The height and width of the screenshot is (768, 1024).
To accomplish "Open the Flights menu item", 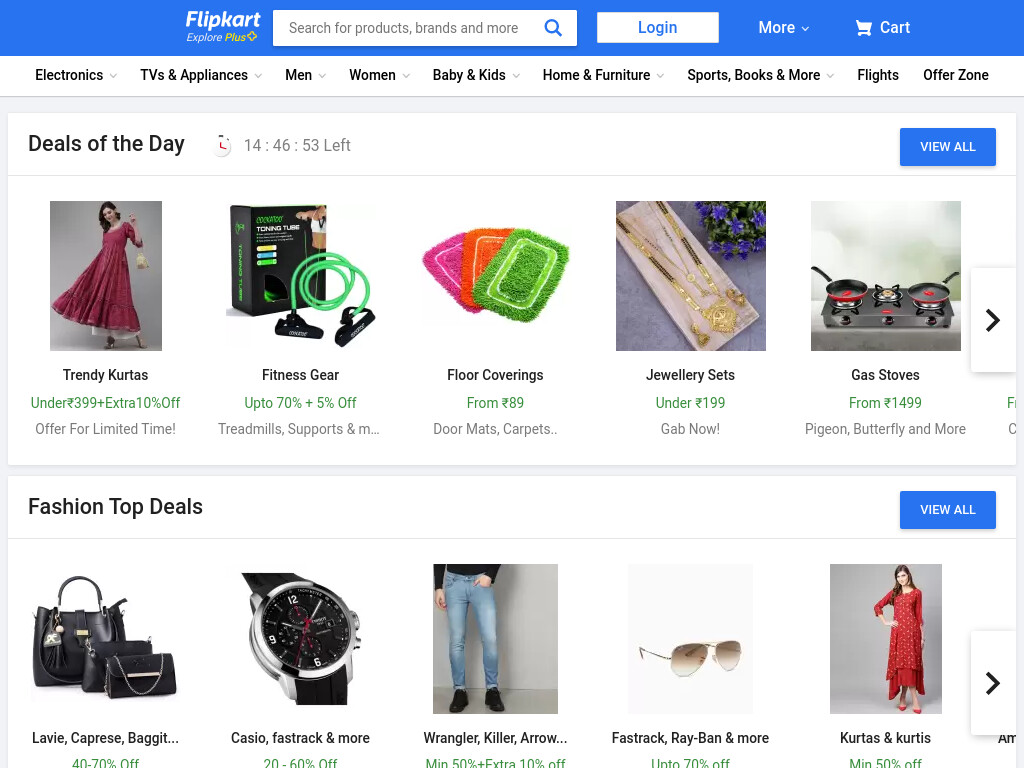I will tap(878, 75).
